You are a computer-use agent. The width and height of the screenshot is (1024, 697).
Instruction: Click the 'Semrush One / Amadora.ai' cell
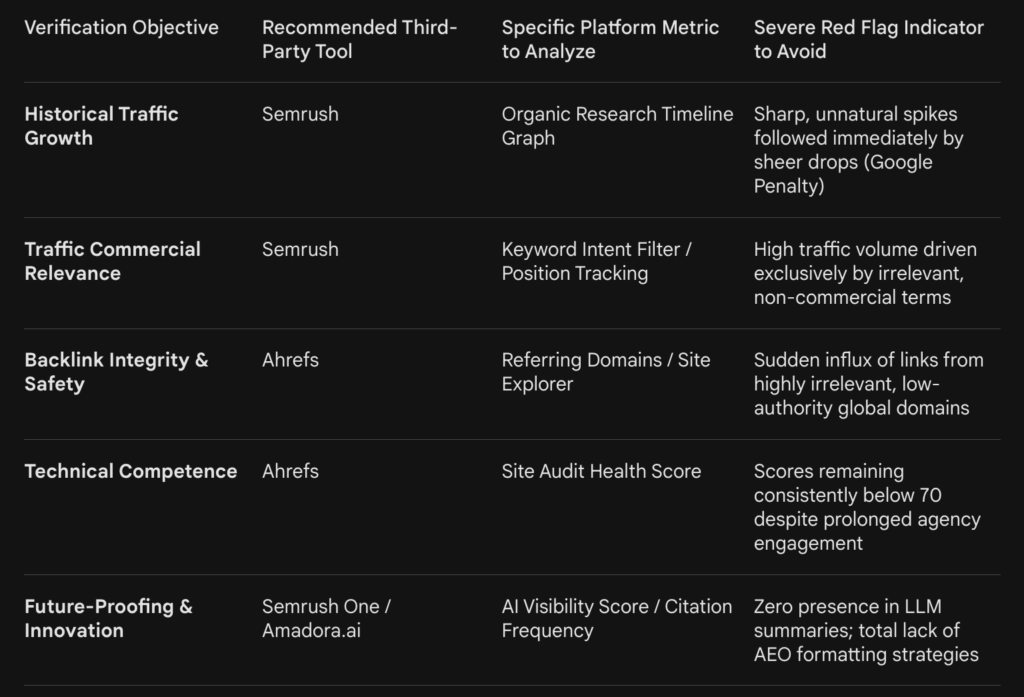coord(326,618)
